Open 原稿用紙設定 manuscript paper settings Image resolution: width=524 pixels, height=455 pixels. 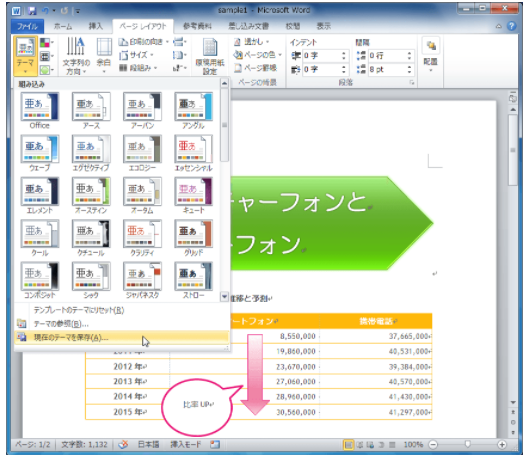(x=210, y=56)
